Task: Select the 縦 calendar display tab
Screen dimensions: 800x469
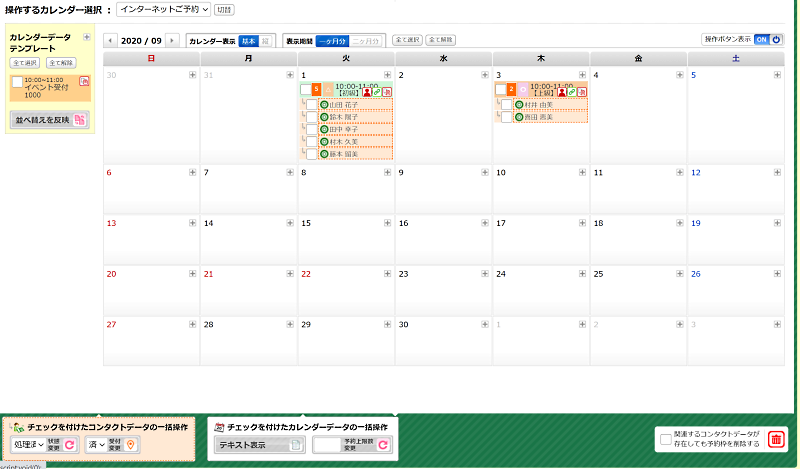Action: click(x=266, y=41)
